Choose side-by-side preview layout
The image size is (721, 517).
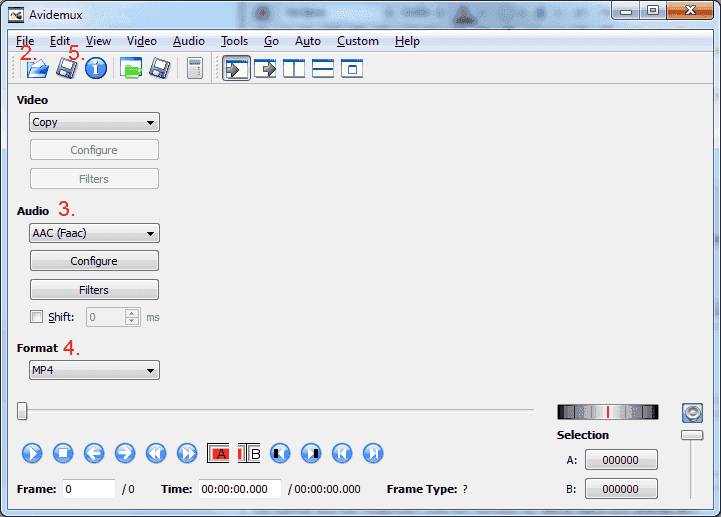click(x=294, y=69)
